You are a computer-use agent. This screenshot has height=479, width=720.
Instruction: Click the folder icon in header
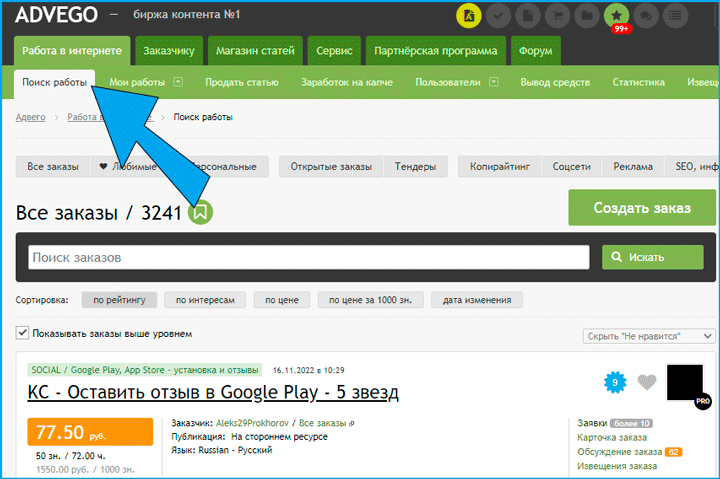(587, 16)
